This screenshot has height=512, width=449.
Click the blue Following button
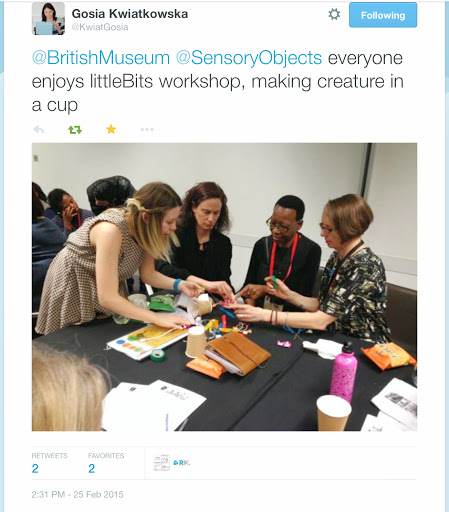[x=383, y=15]
